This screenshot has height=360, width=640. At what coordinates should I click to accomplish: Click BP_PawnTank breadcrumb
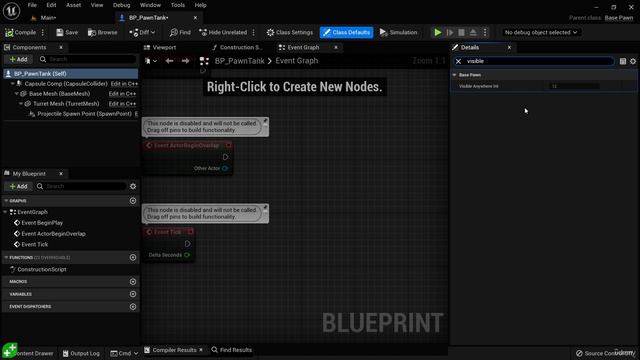pos(240,61)
